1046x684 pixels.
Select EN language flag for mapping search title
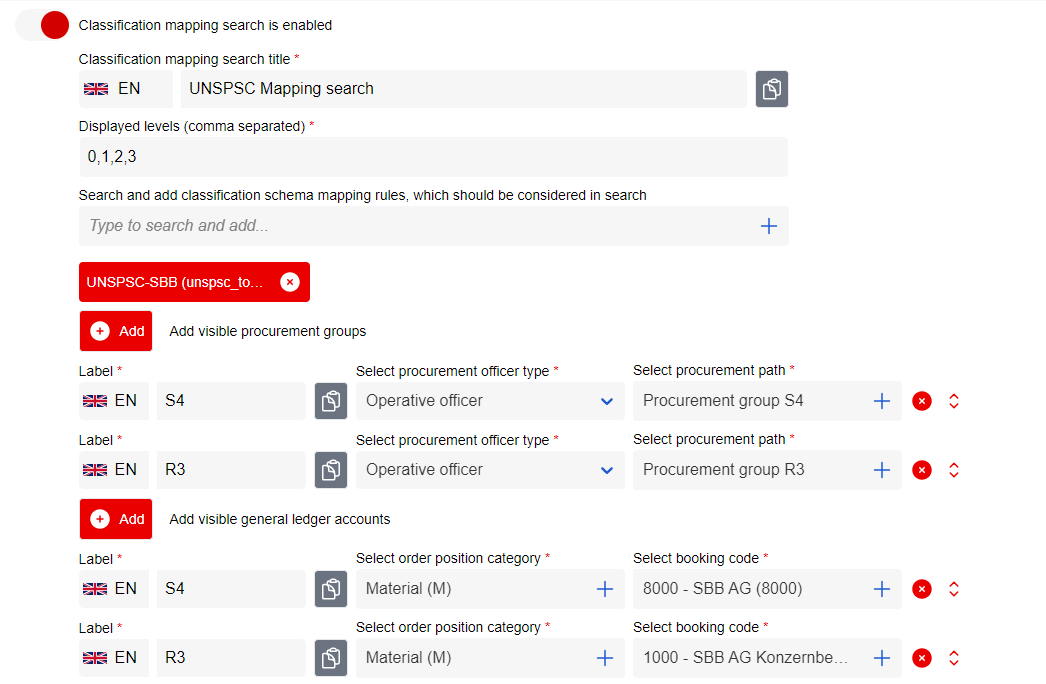(x=112, y=89)
